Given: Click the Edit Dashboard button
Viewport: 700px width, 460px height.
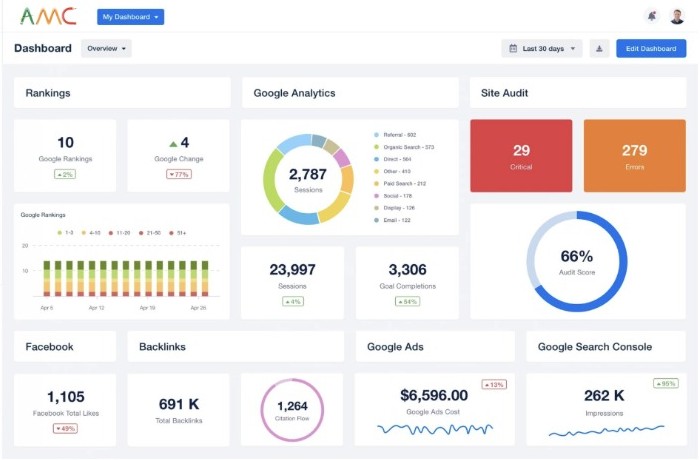Looking at the screenshot, I should (x=651, y=48).
